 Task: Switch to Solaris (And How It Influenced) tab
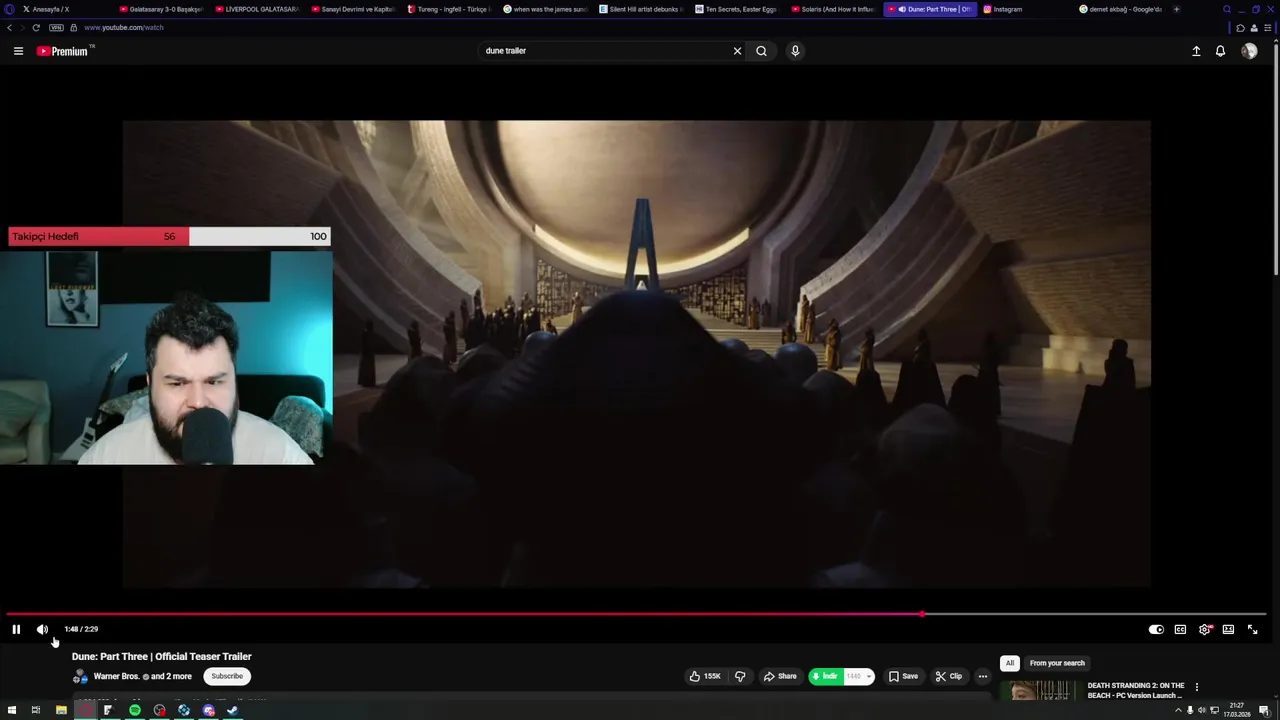[832, 9]
